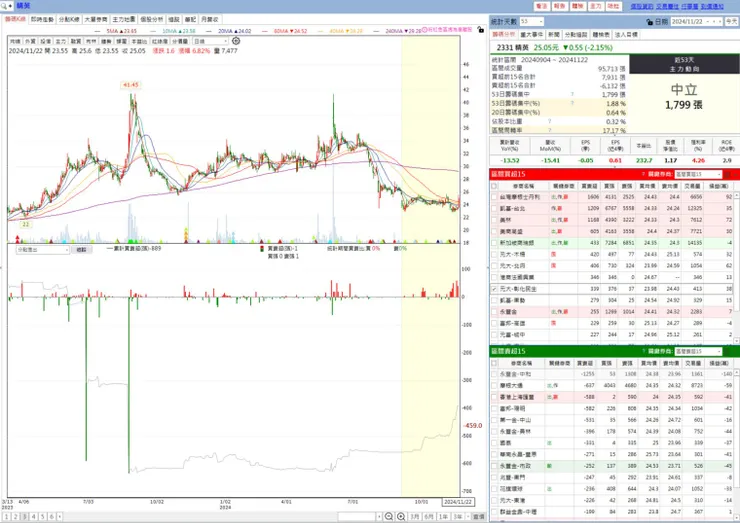Switch to 個股分析 tab

click(151, 19)
